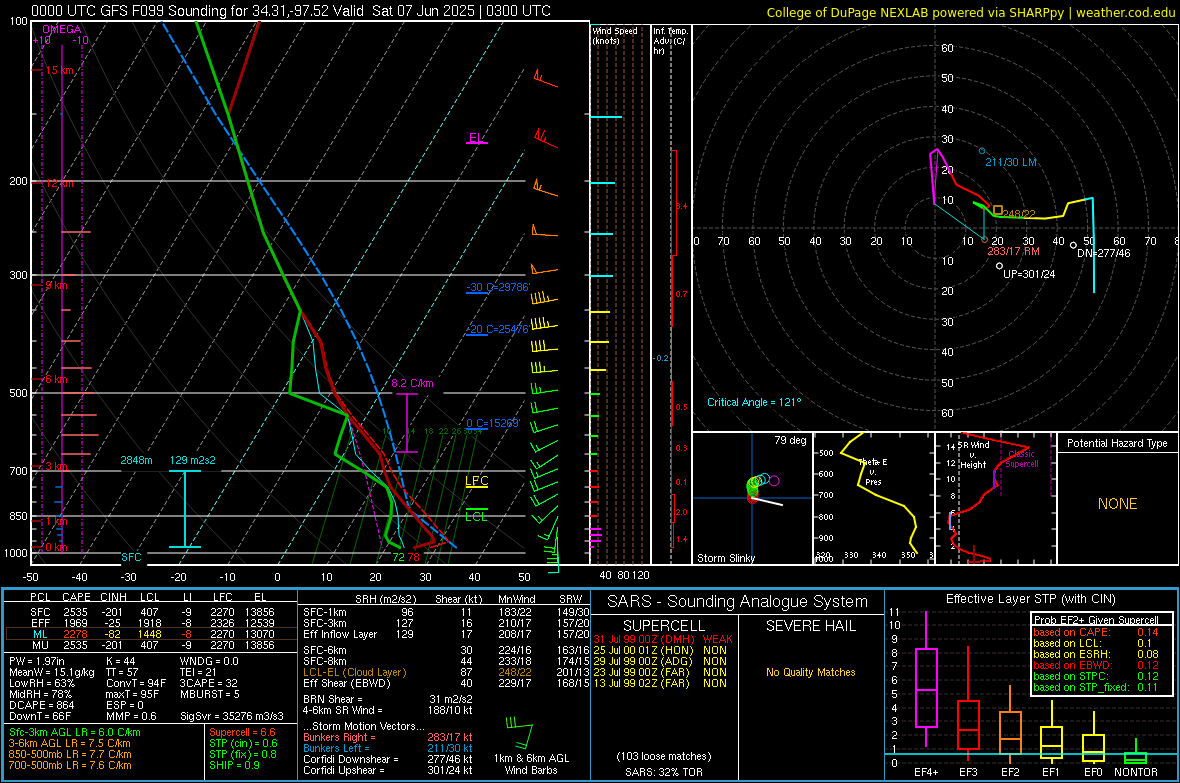Click the 31 Jul 99 00Z (DMH) WEAK analog
1180x783 pixels.
click(x=663, y=639)
